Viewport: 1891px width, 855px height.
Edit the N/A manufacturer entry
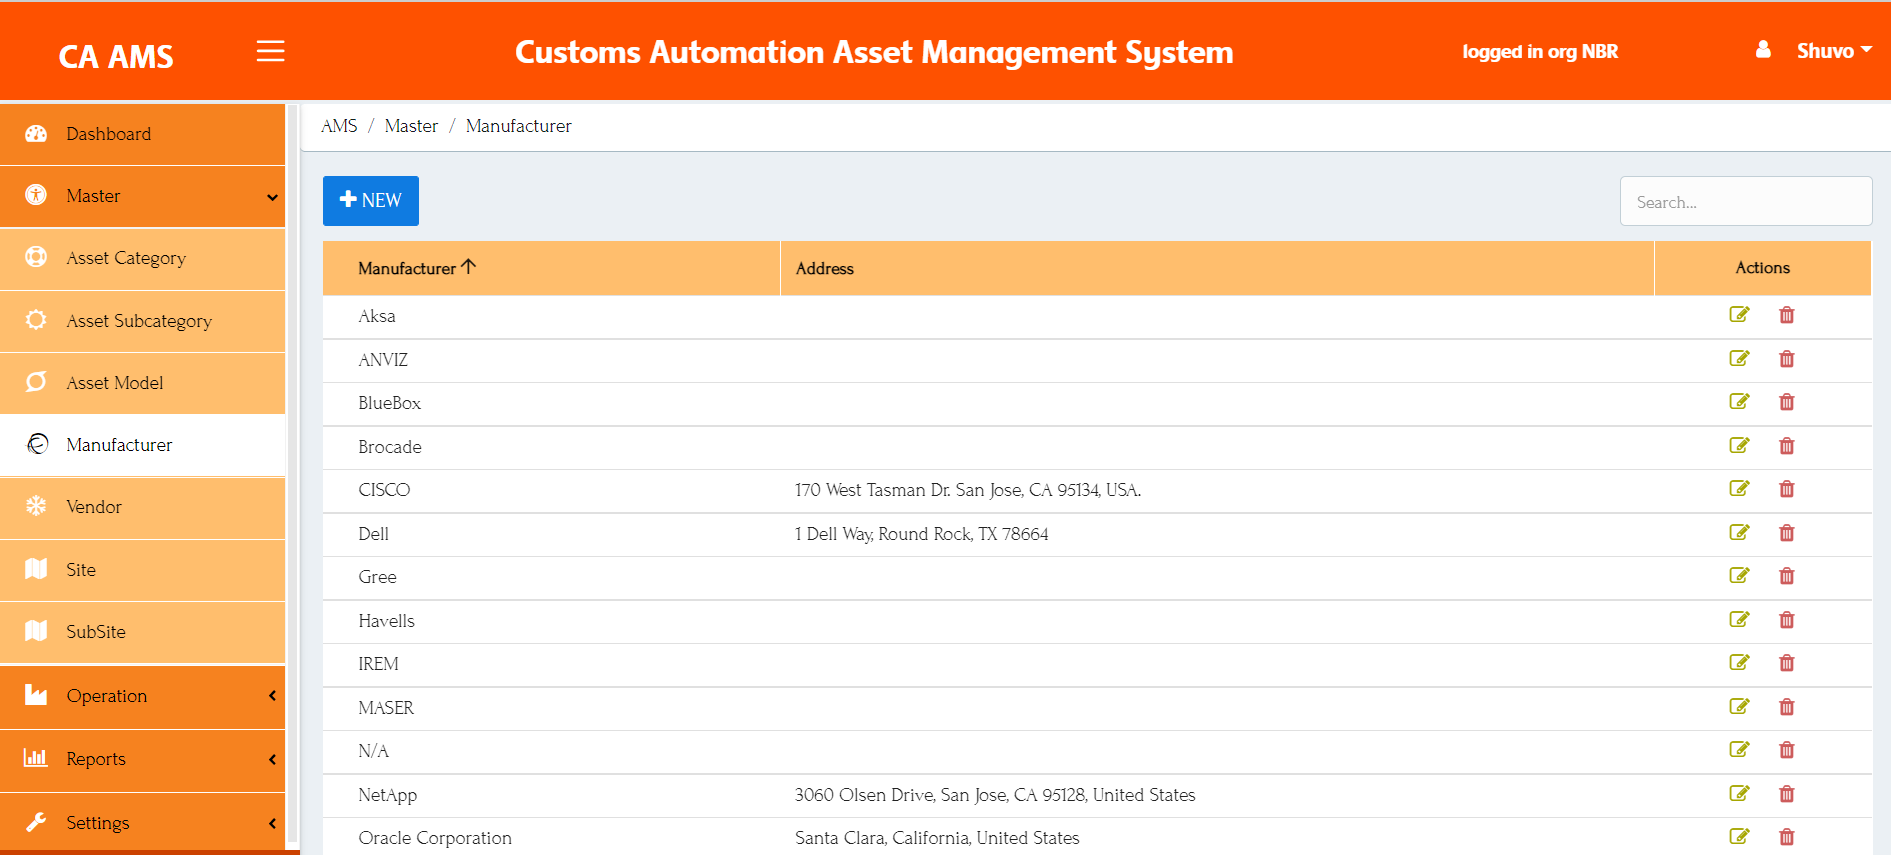pyautogui.click(x=1740, y=750)
